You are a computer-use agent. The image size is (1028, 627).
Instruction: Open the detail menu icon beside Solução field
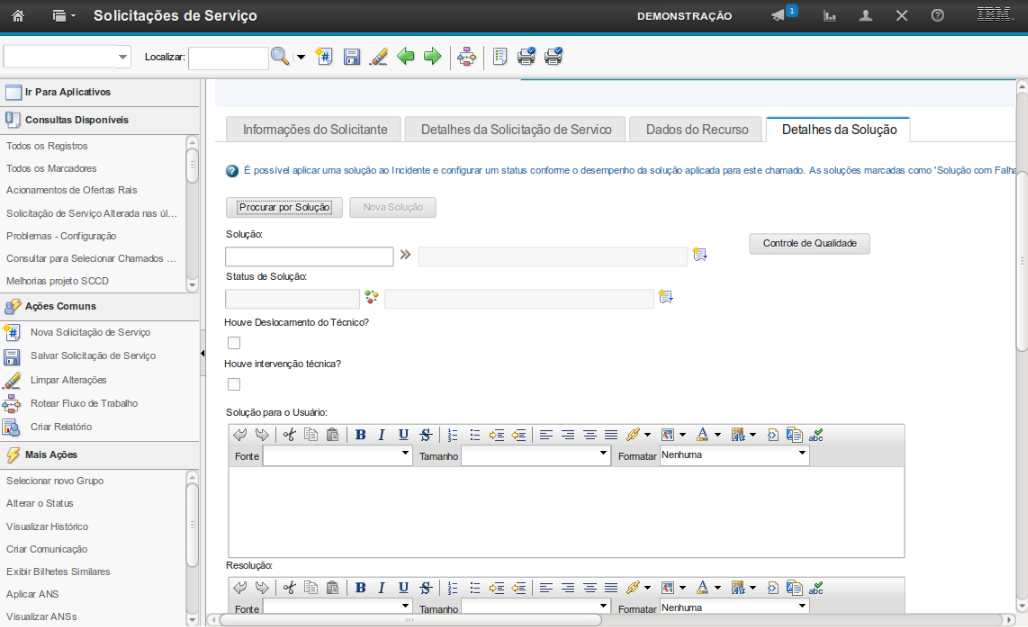tap(699, 255)
